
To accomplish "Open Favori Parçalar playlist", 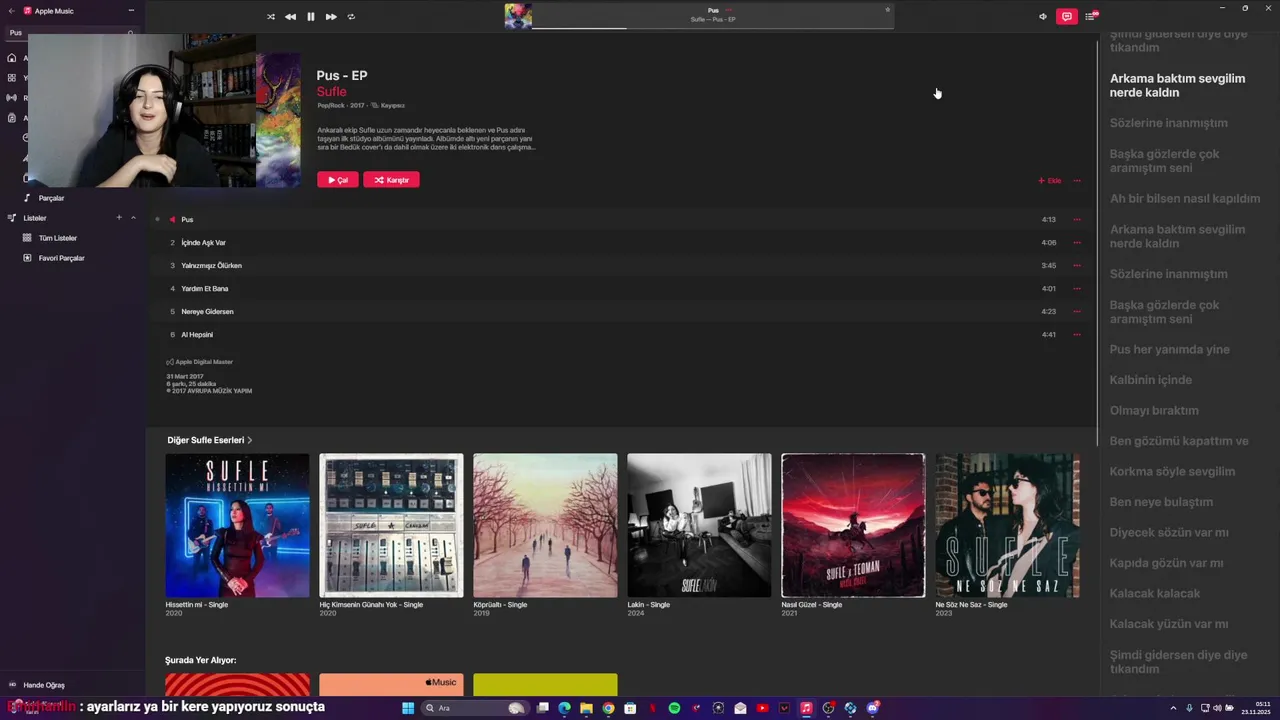I will coord(61,258).
